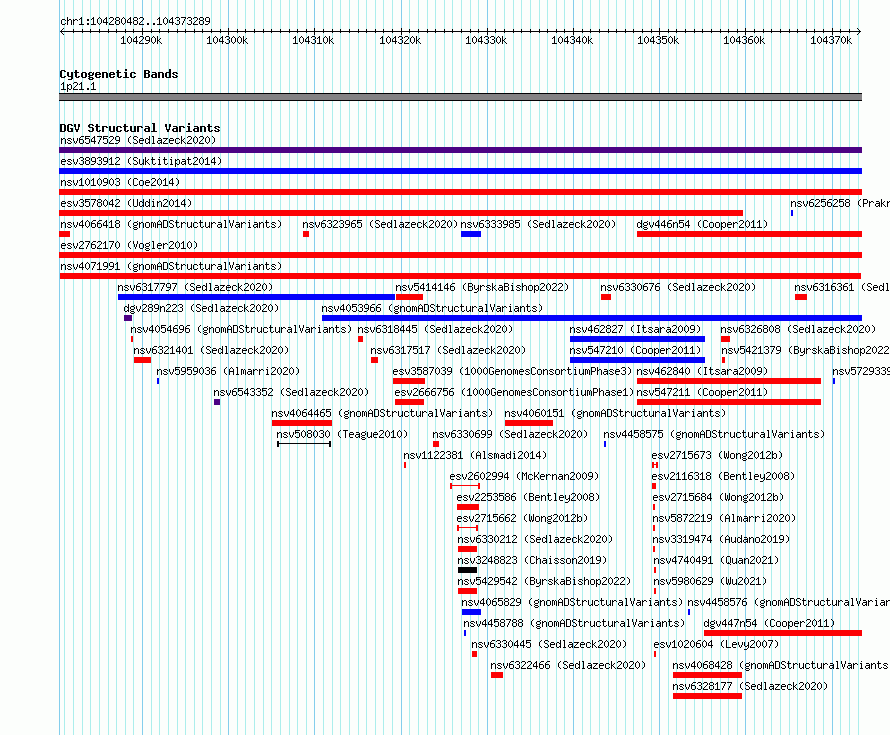This screenshot has height=735, width=890.
Task: Click nsv6317797 (Sedlazeck2020) label
Action: click(x=195, y=287)
